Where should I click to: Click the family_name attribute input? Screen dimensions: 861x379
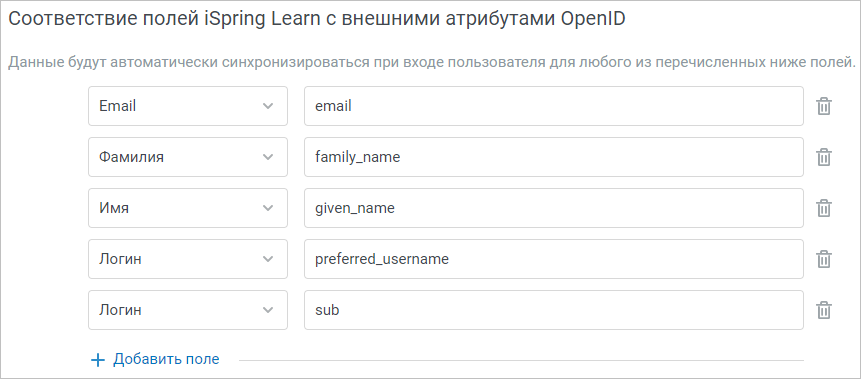click(554, 157)
